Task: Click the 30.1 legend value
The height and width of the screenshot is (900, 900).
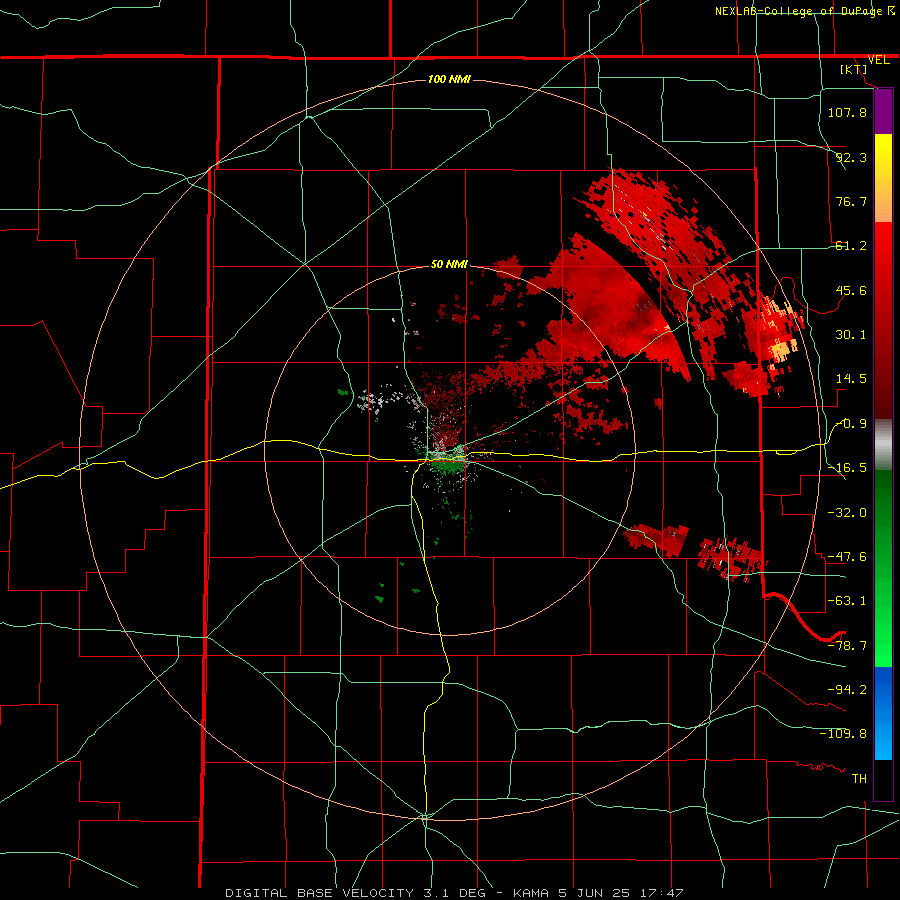Action: [x=851, y=335]
